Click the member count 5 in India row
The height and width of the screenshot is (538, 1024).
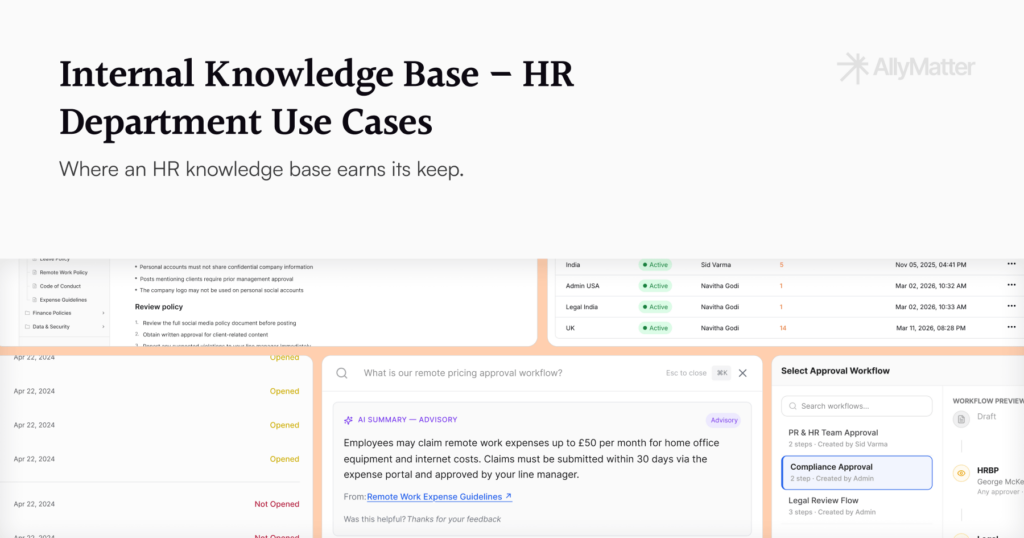click(781, 264)
